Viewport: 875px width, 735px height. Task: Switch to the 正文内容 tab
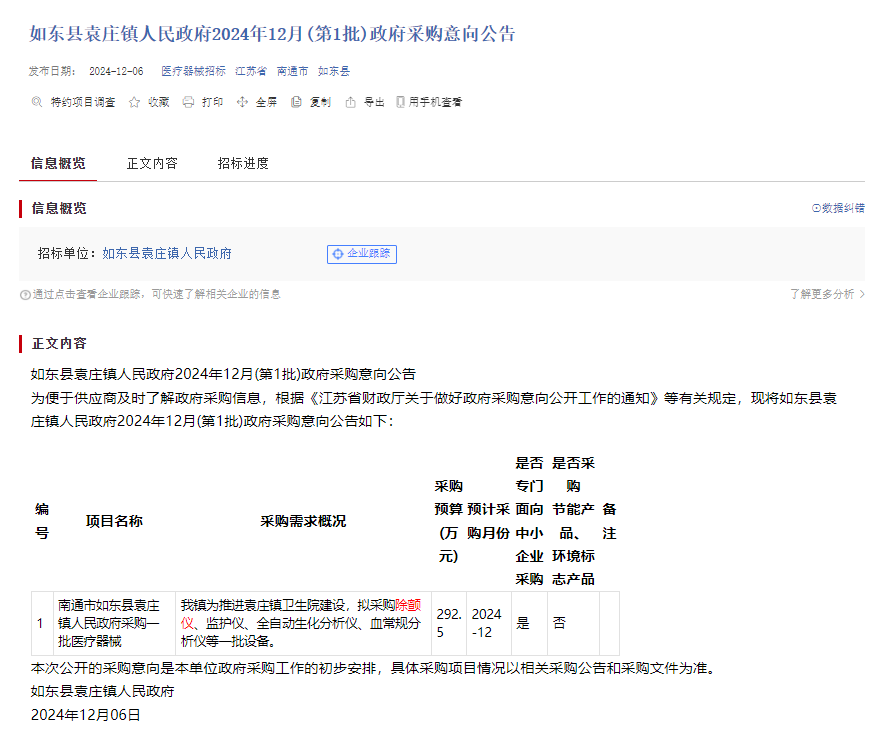click(x=152, y=163)
